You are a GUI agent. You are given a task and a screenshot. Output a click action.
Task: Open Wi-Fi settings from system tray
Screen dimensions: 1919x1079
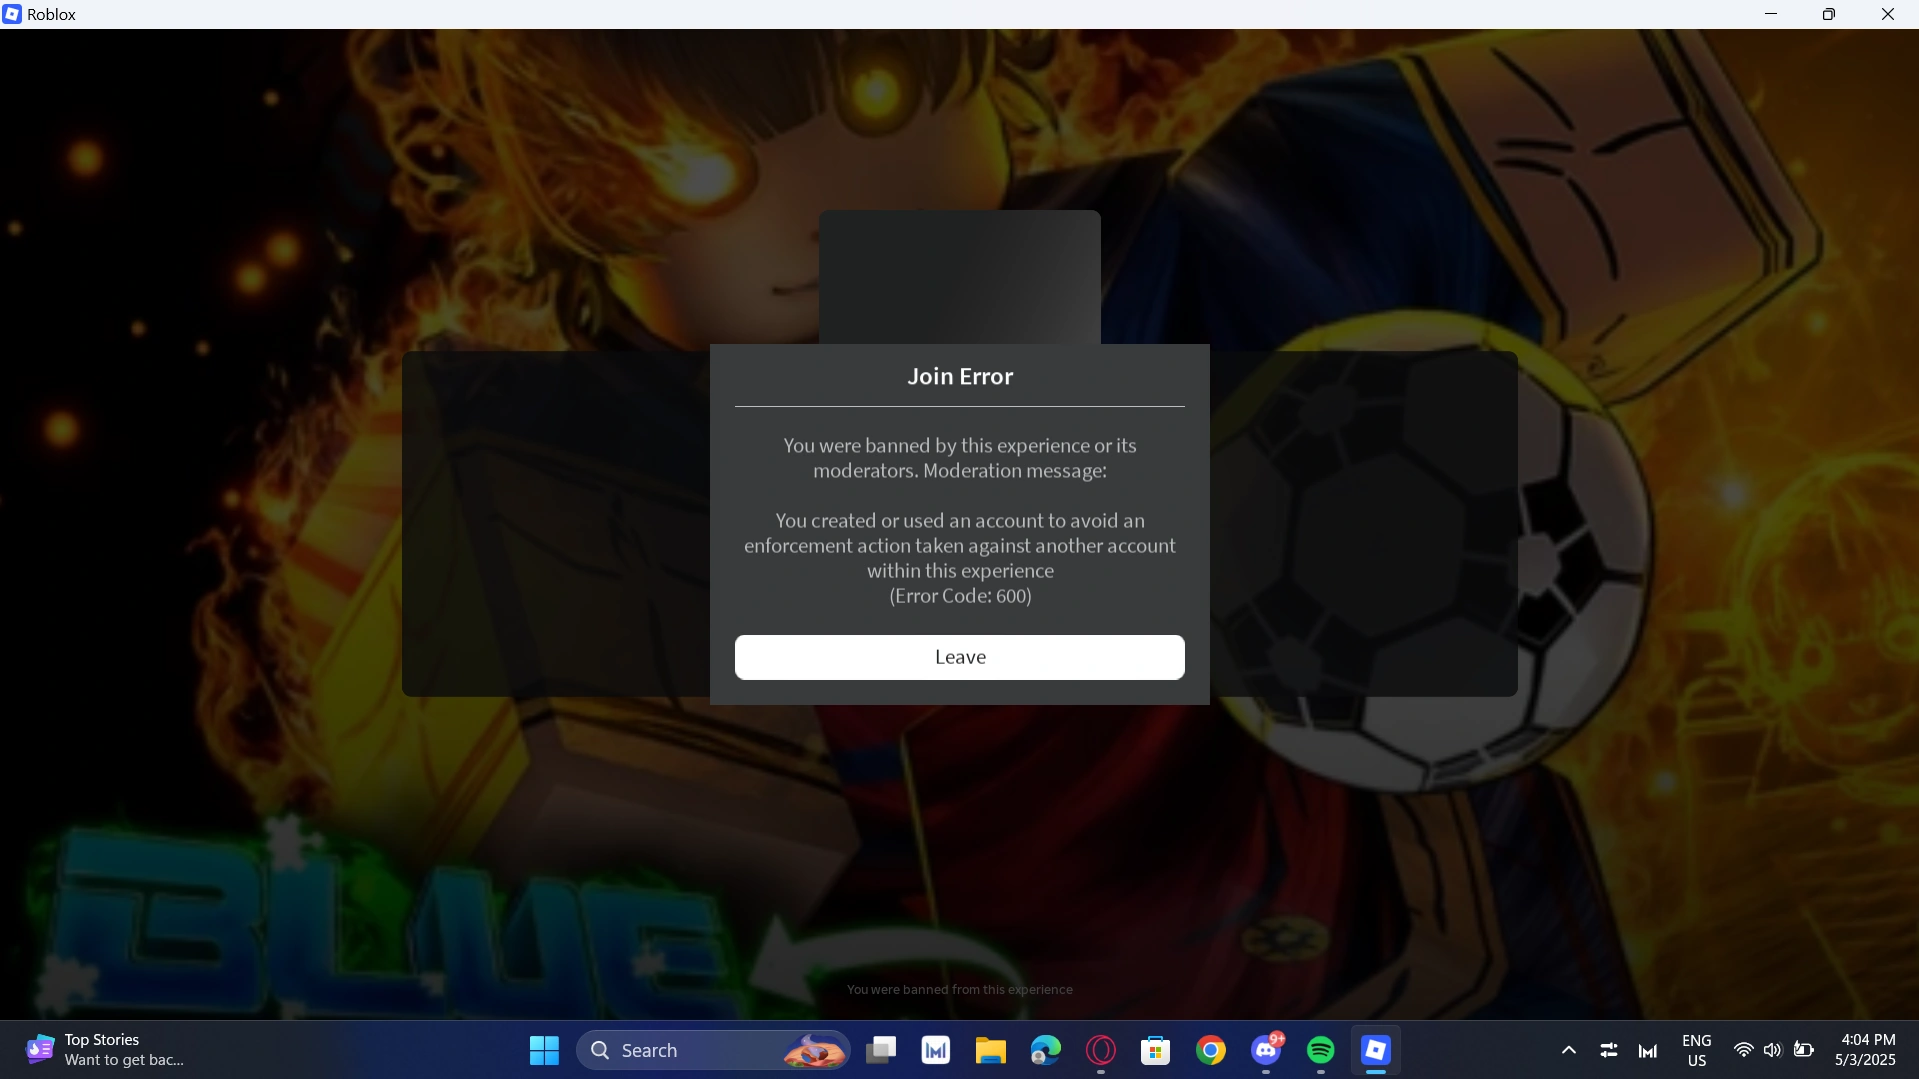coord(1743,1050)
